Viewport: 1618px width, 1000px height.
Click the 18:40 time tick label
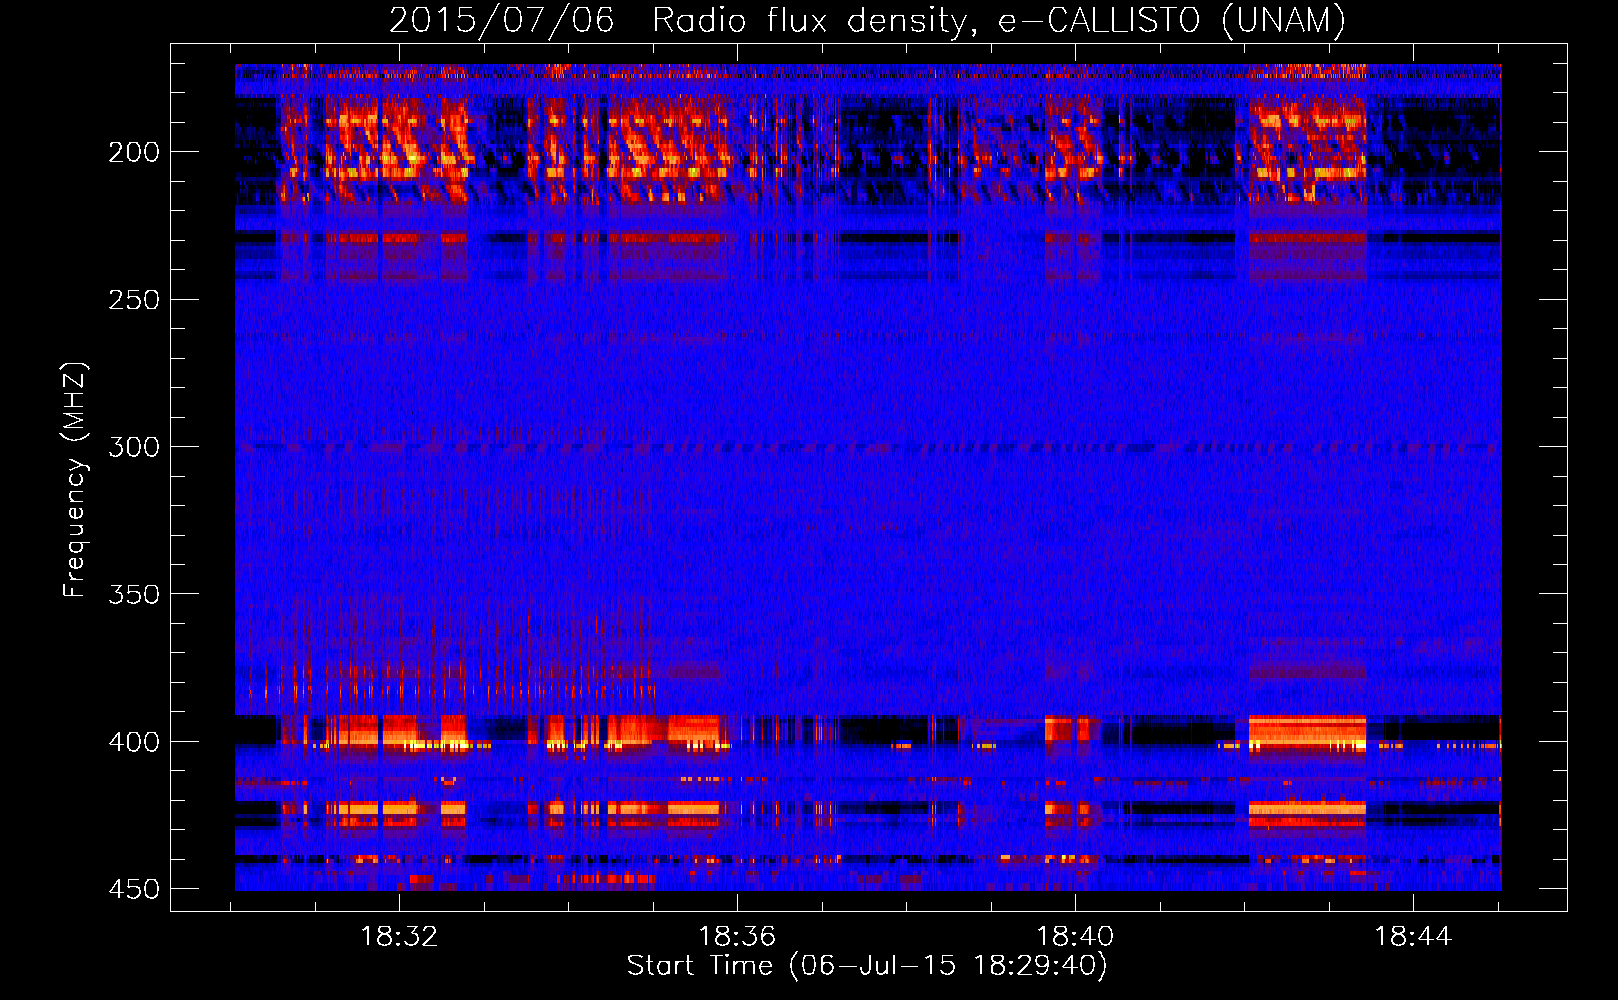pos(1075,937)
